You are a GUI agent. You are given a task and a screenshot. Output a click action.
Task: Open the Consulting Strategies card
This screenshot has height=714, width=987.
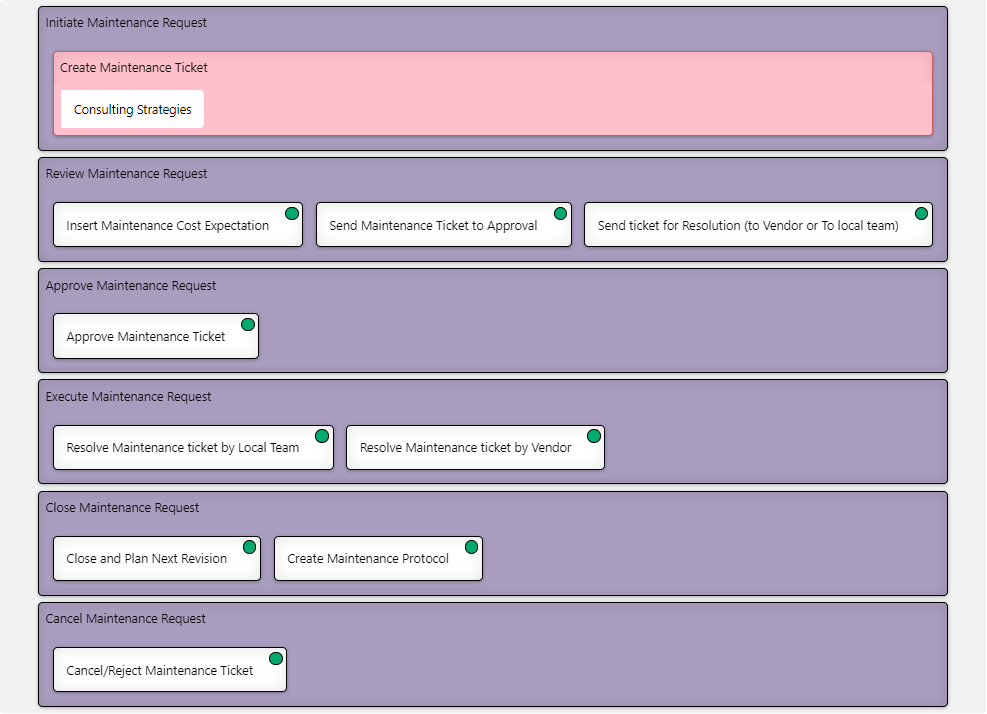[132, 110]
